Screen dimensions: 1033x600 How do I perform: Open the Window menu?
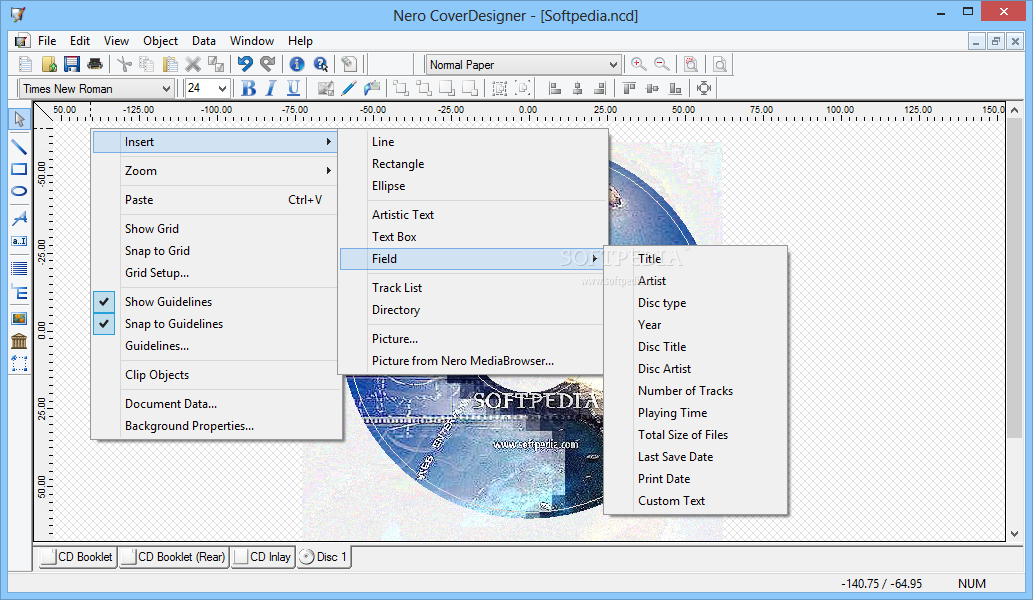pos(252,41)
